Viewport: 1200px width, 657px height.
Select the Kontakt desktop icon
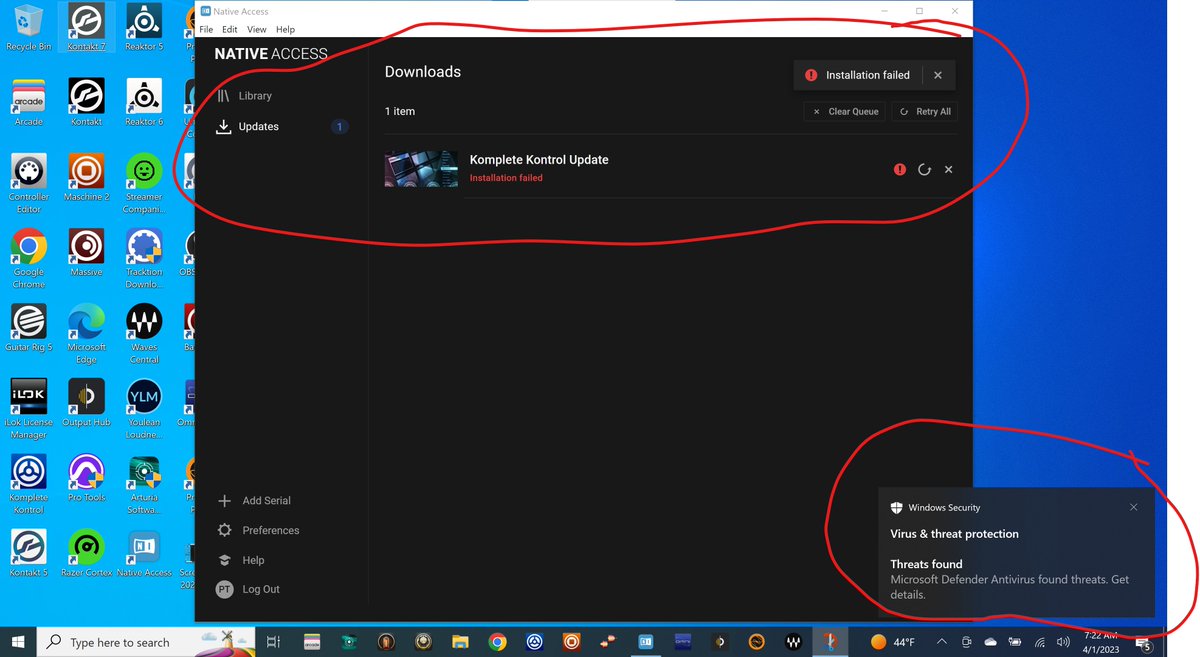tap(86, 102)
